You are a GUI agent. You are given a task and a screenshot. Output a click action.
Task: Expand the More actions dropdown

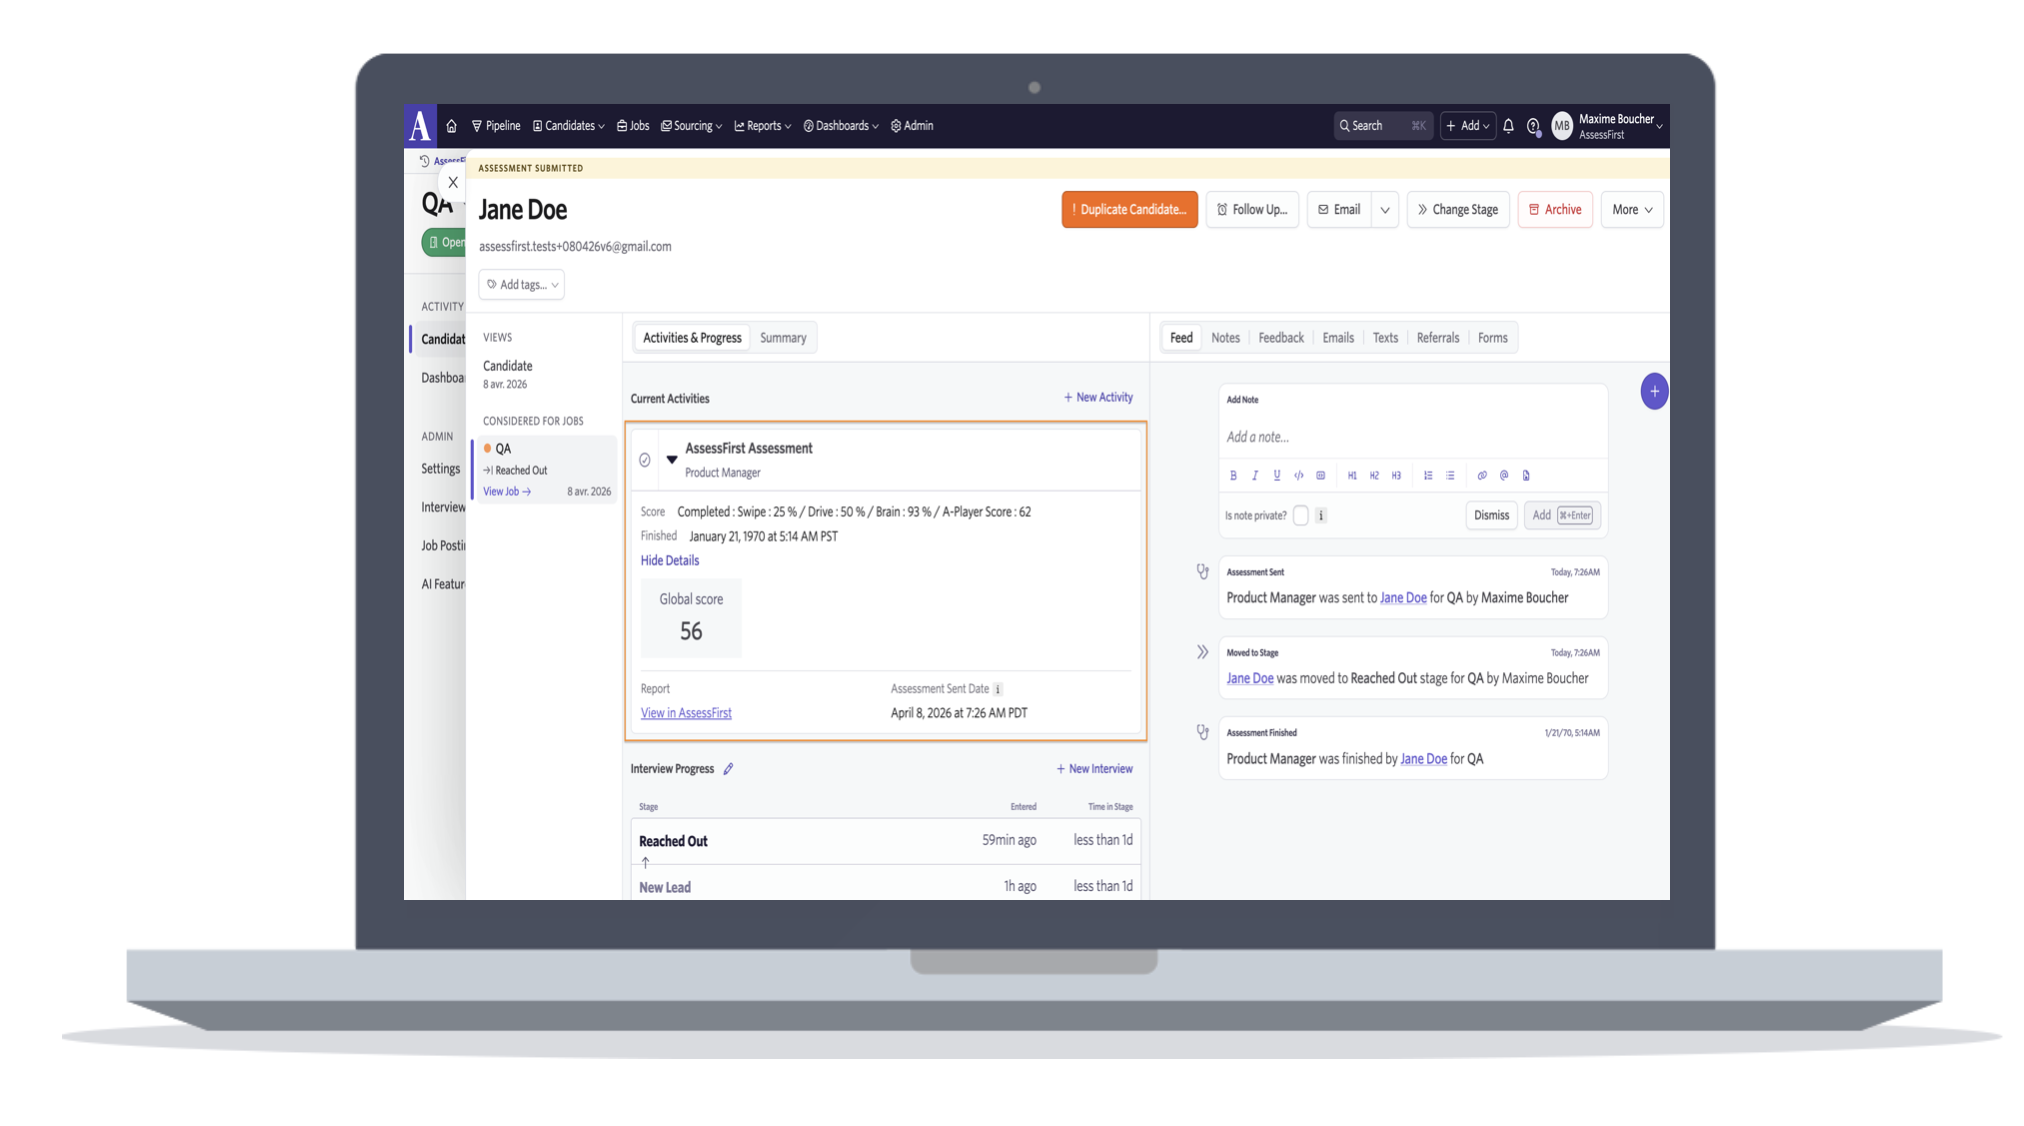pos(1631,210)
